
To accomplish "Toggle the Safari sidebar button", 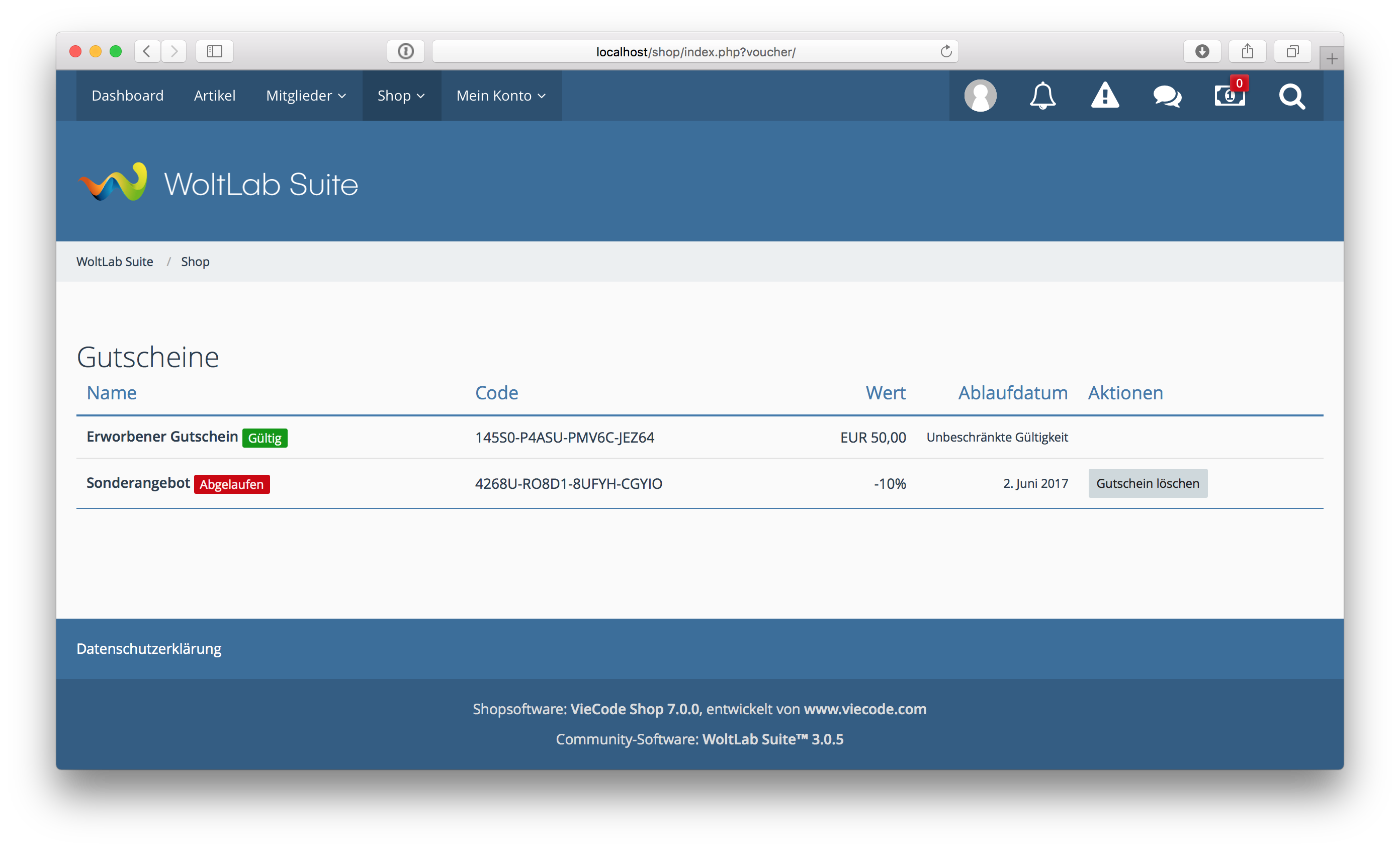I will click(214, 51).
